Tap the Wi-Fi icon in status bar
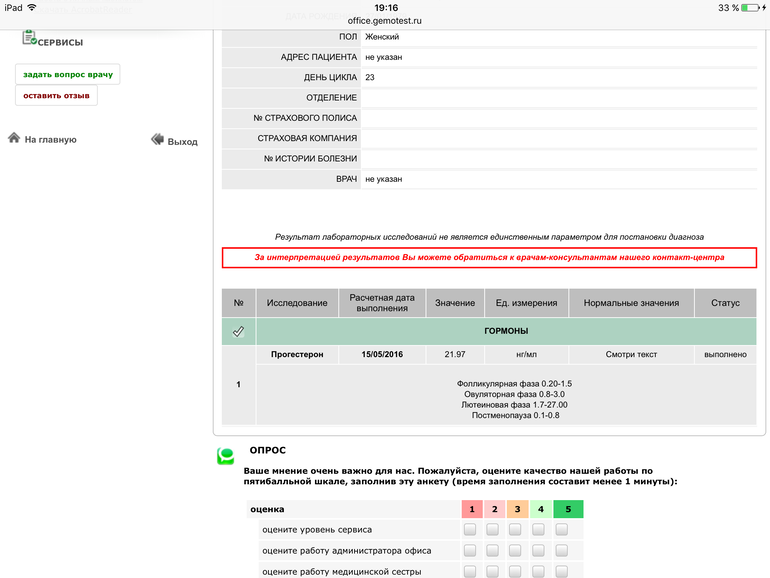 coord(32,7)
